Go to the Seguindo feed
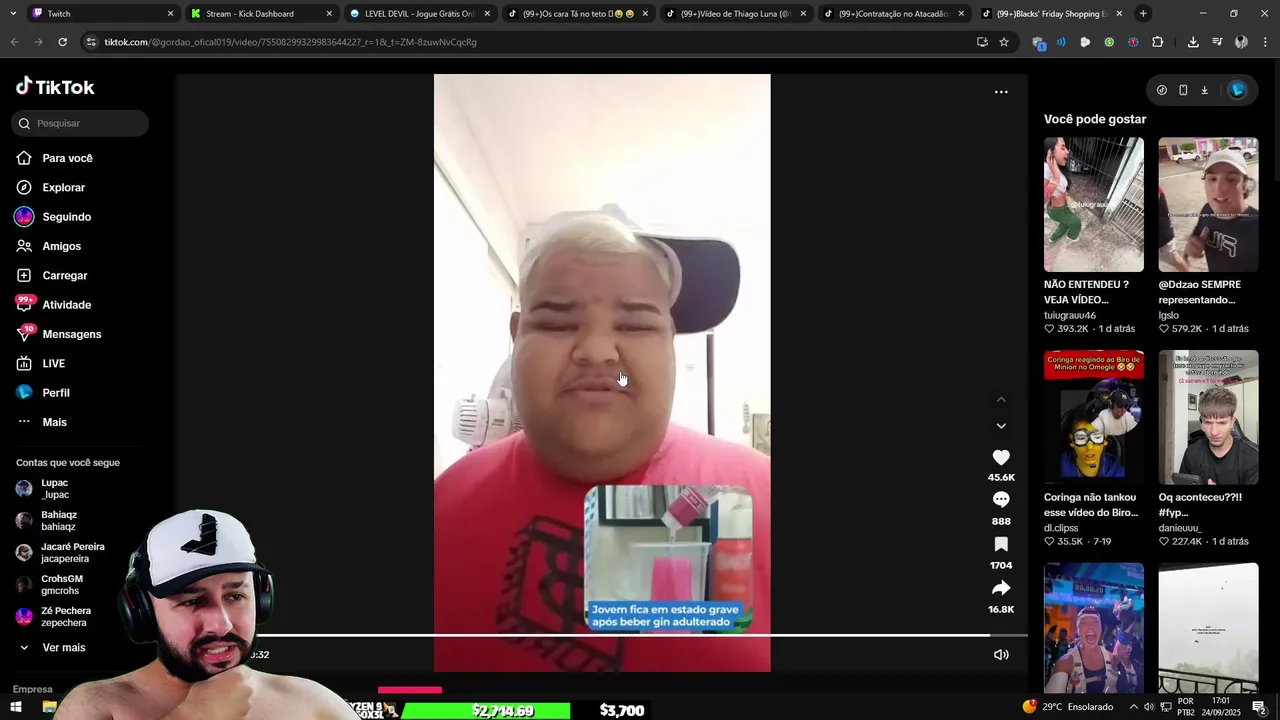The width and height of the screenshot is (1280, 720). click(x=66, y=217)
